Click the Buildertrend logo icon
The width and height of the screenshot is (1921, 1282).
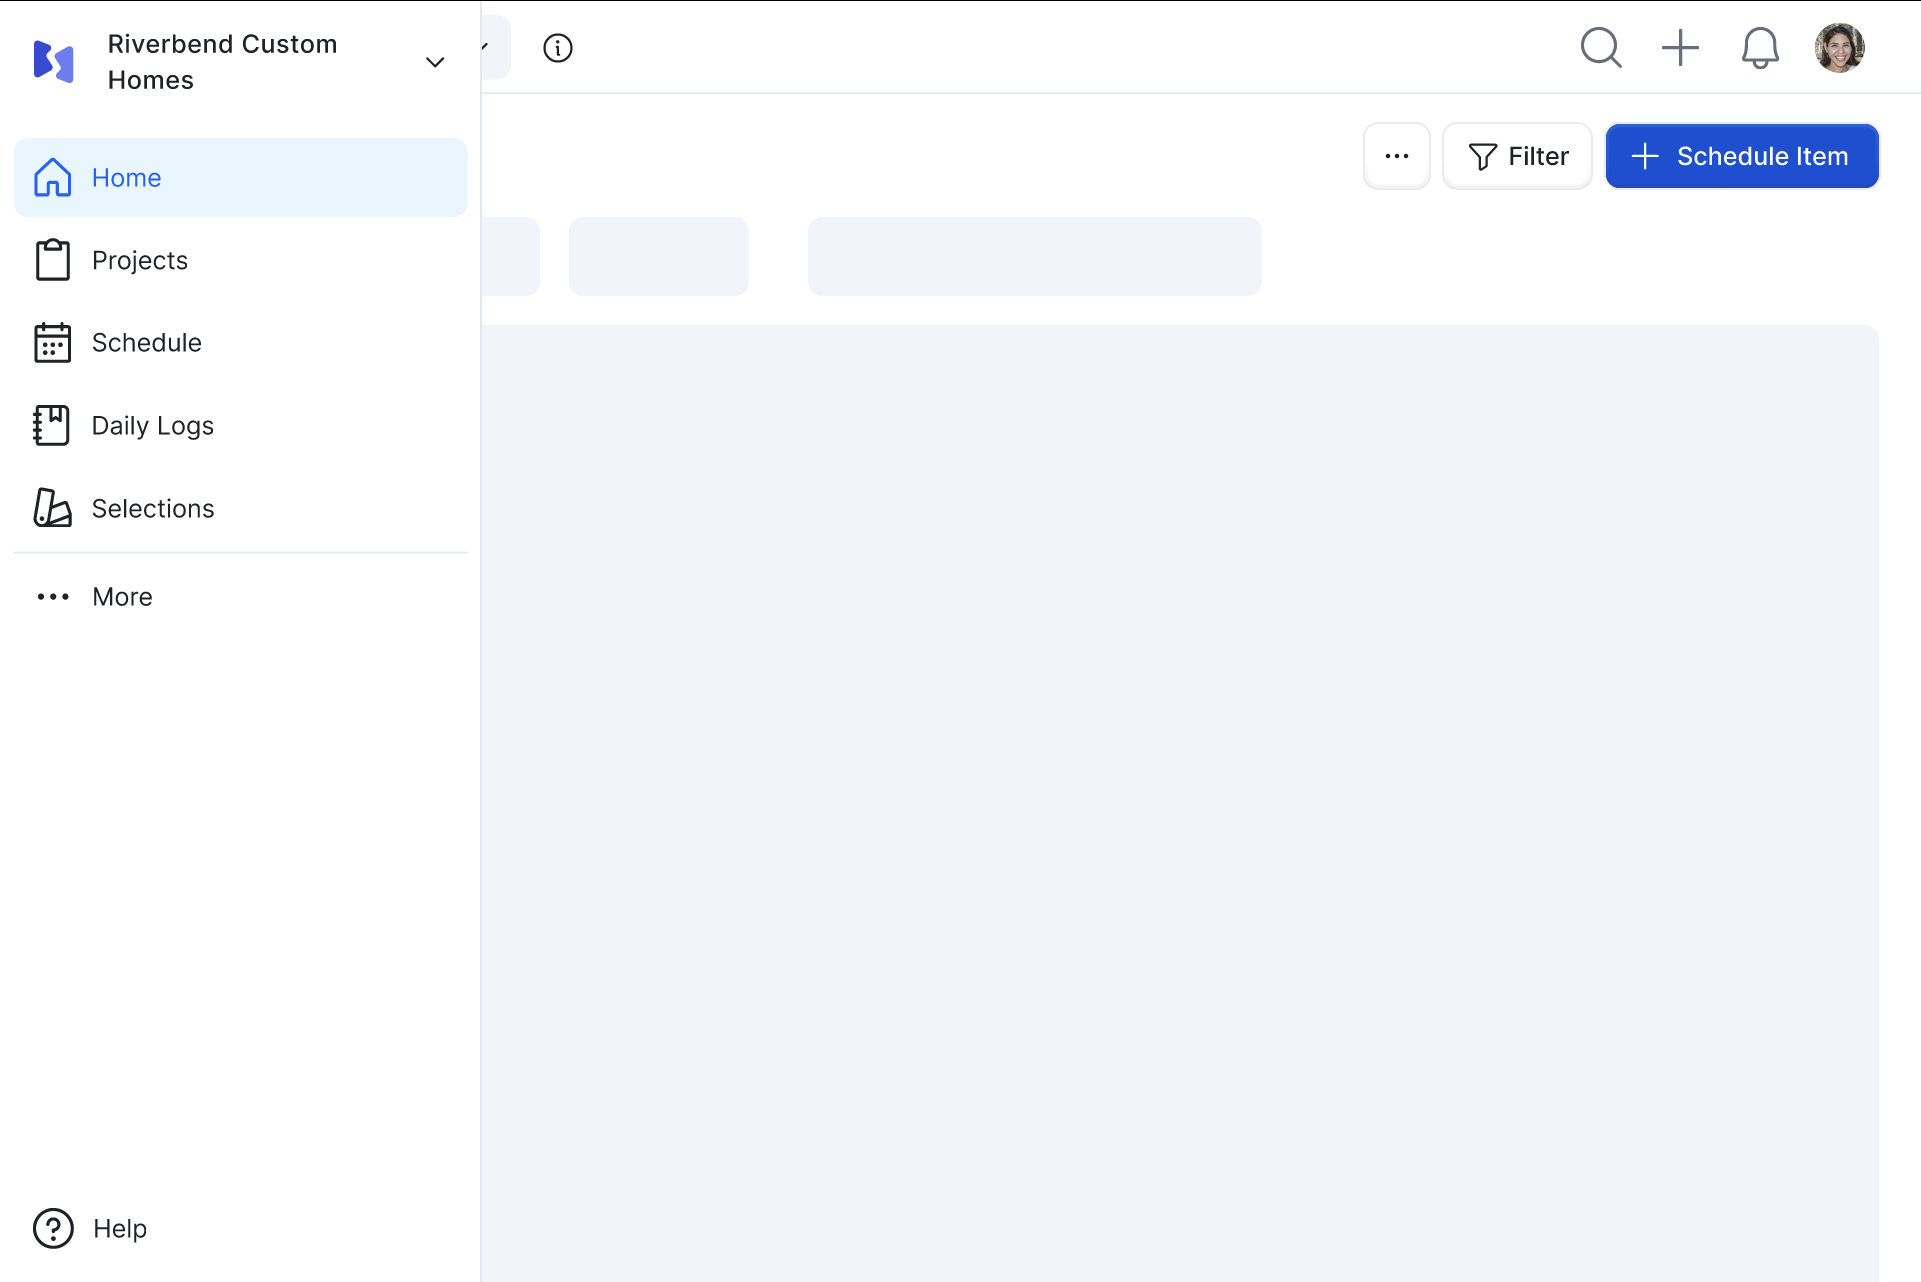tap(54, 62)
